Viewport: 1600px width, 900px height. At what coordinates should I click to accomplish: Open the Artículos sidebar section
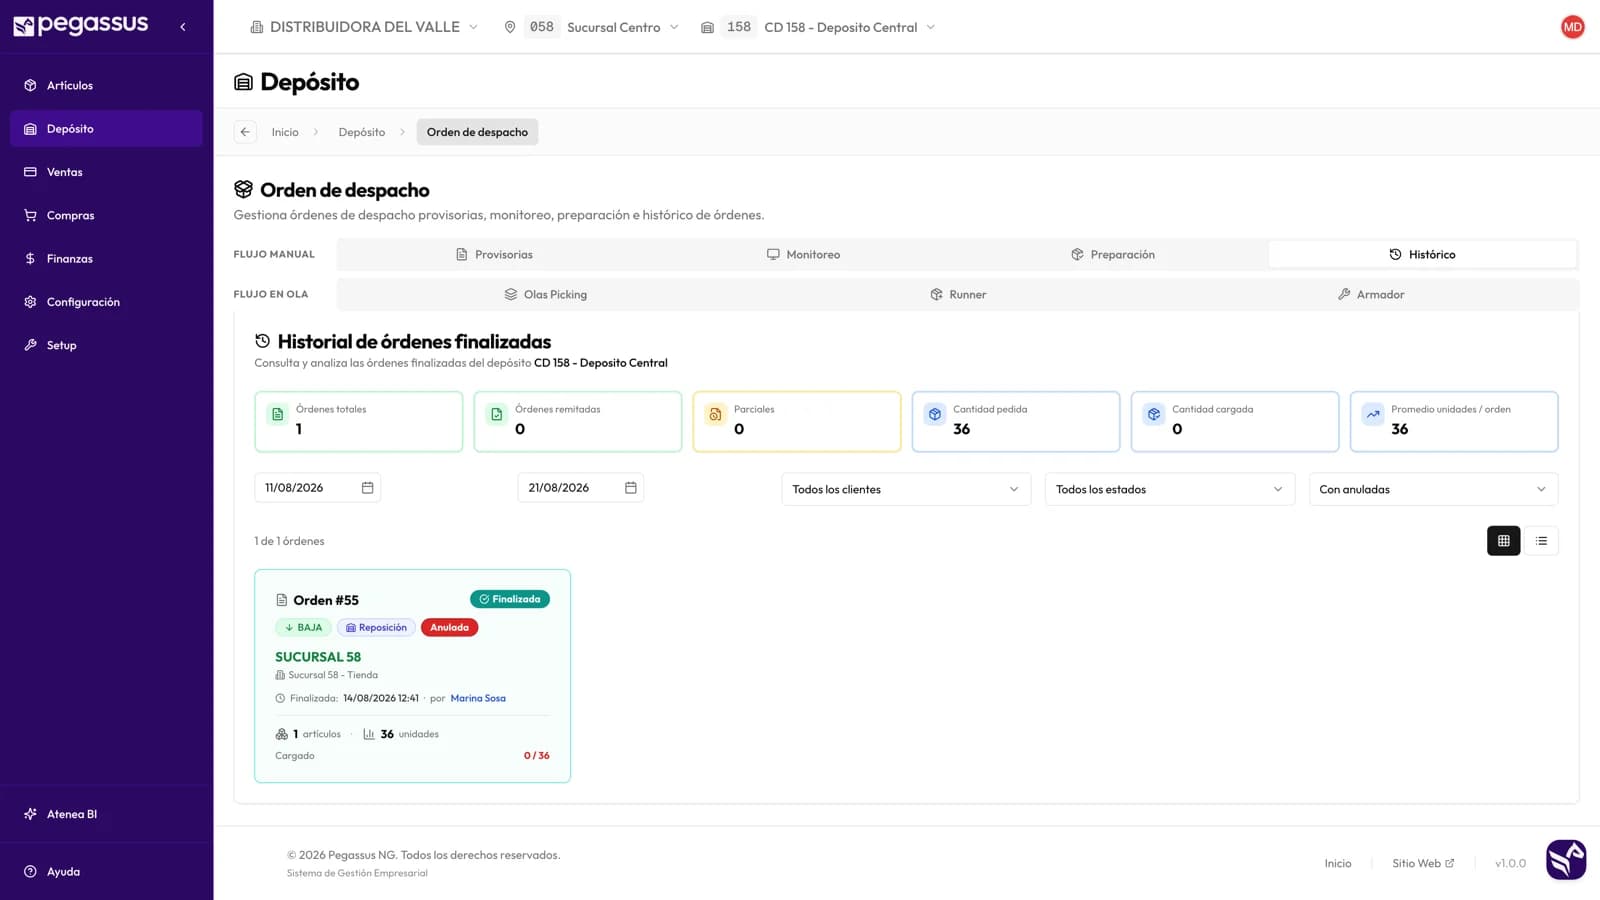[106, 86]
